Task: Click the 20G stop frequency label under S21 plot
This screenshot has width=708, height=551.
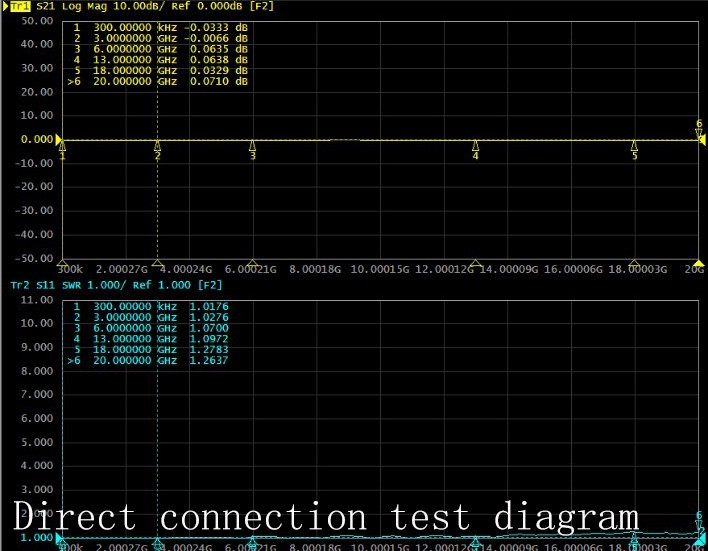Action: (694, 270)
